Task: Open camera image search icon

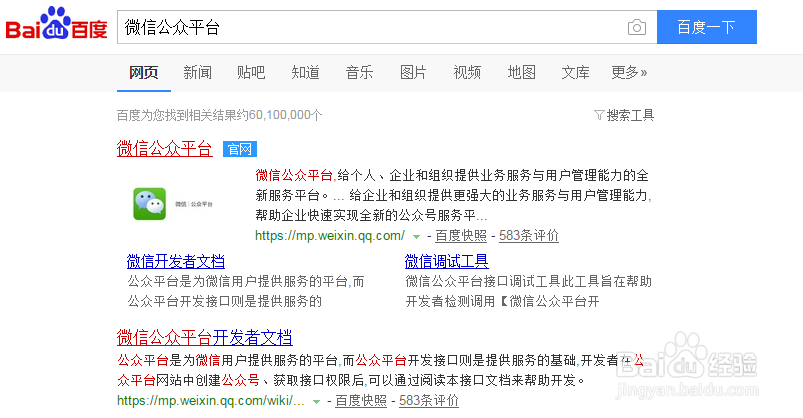Action: pos(637,27)
